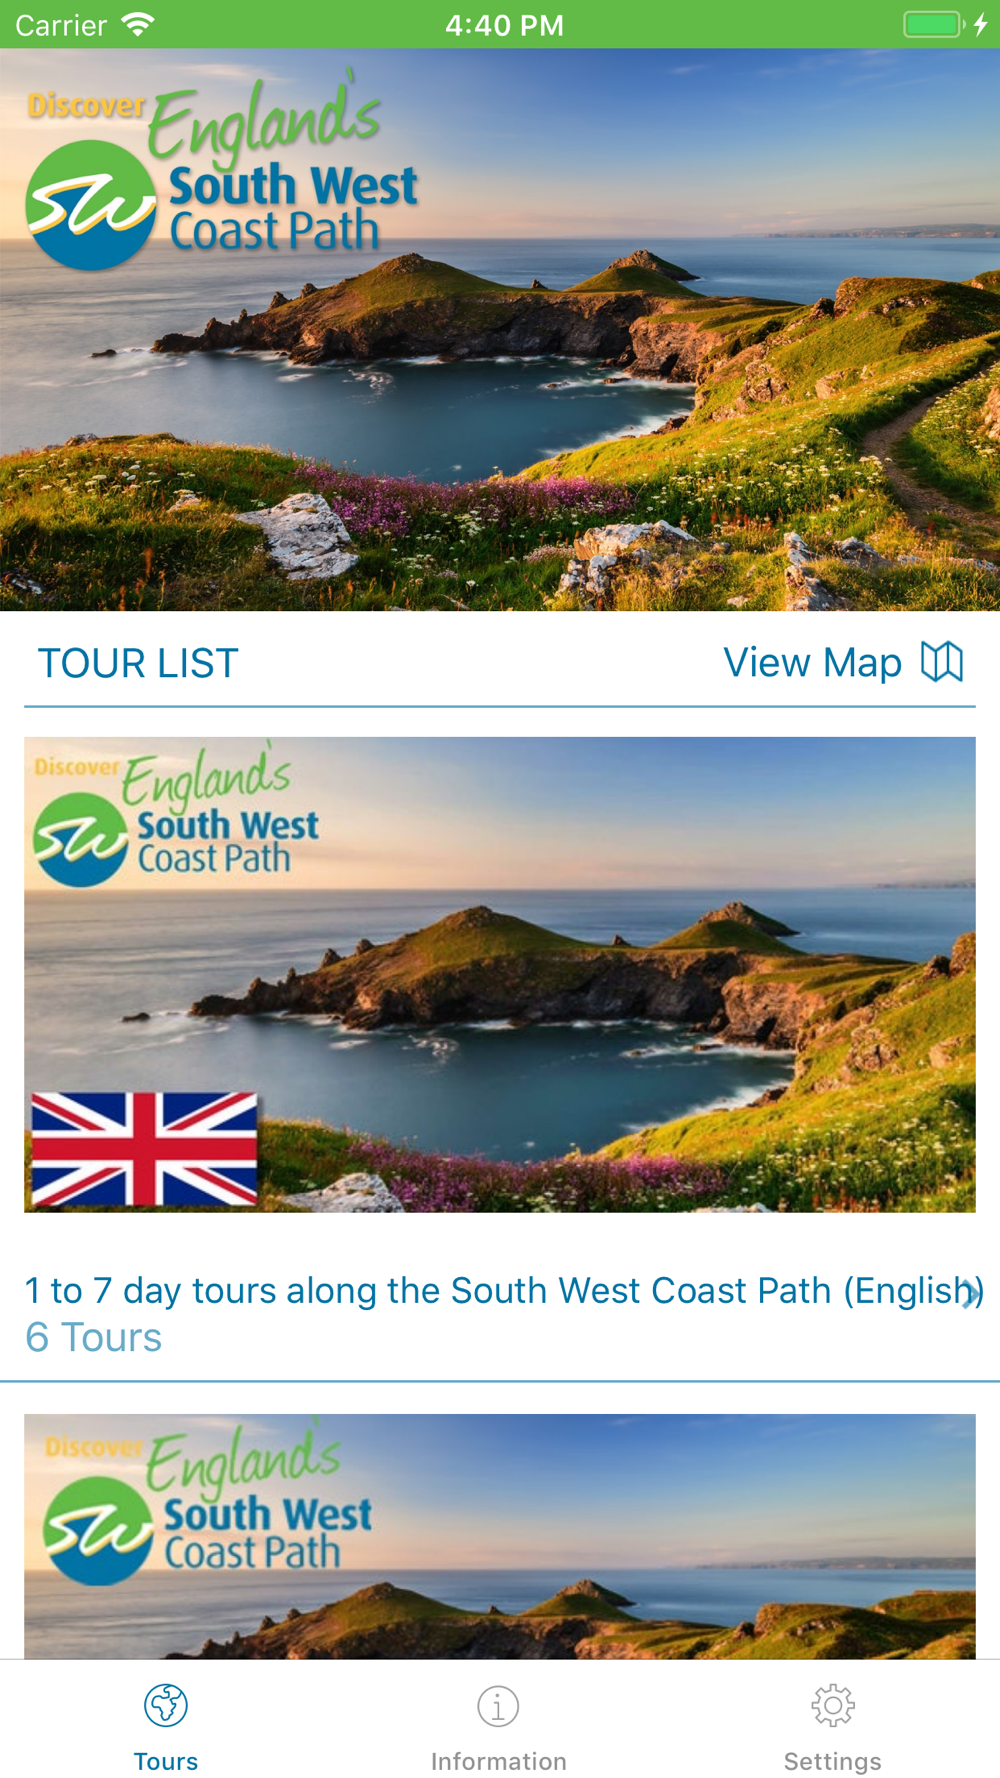Screen dimensions: 1000x1778
Task: Tap the Information circle icon
Action: 498,1706
